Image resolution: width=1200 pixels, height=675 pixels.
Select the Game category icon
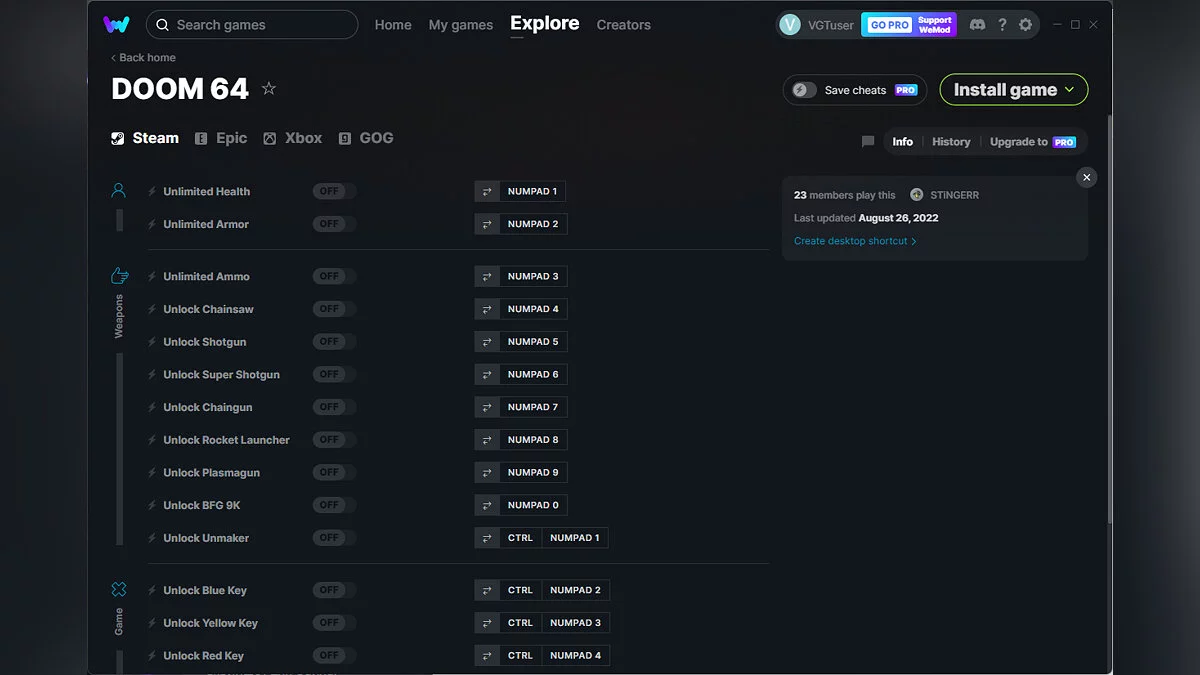(x=119, y=589)
